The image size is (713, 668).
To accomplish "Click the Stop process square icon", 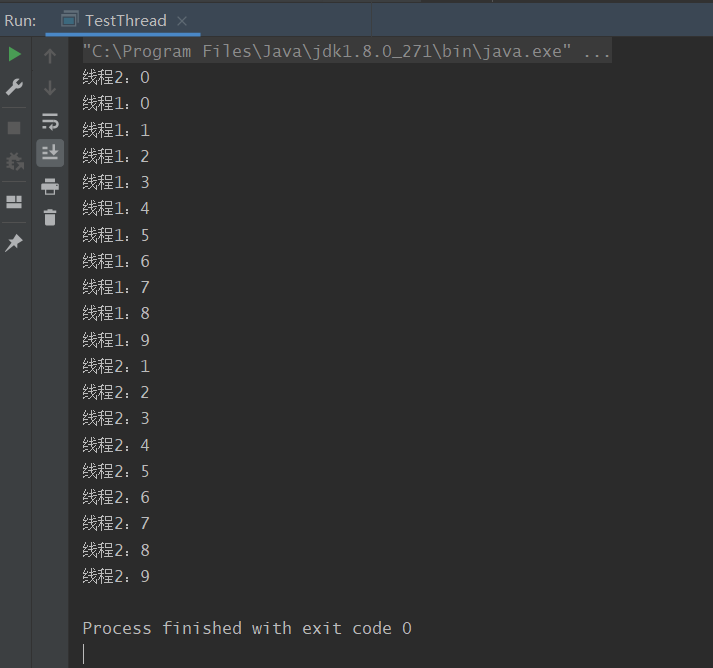I will [14, 128].
